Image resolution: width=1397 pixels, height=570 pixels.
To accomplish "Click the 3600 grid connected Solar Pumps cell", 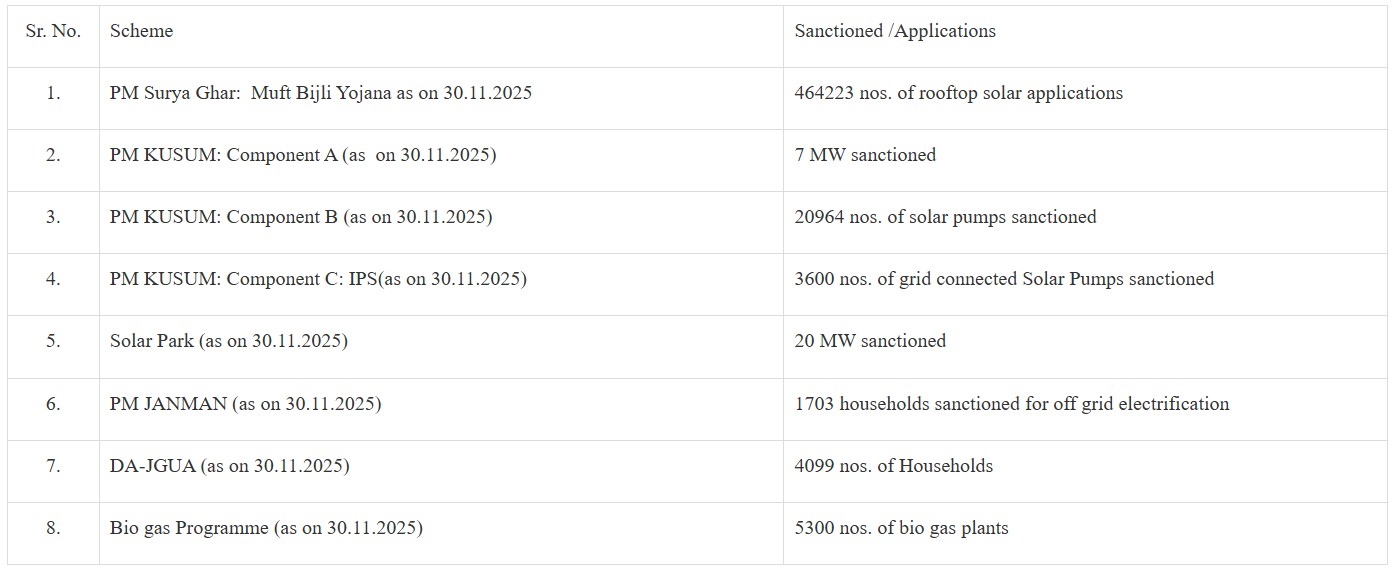I will 1004,279.
